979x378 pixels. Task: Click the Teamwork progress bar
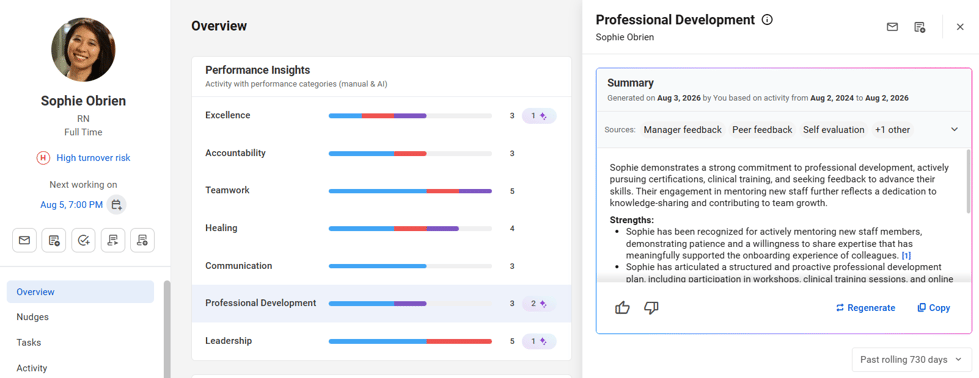pyautogui.click(x=410, y=191)
